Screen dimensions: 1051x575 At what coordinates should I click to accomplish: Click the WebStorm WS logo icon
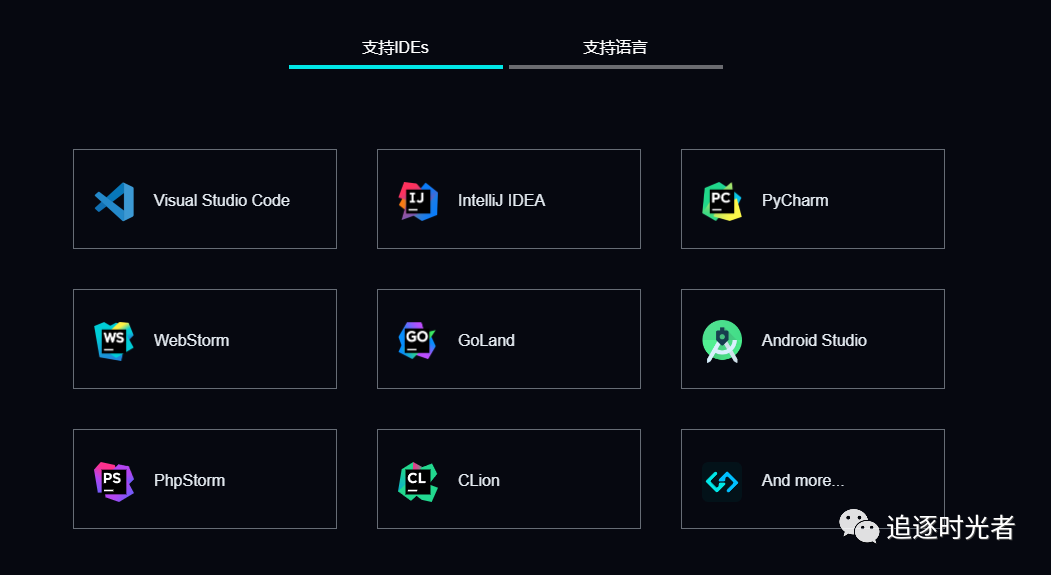[x=114, y=341]
